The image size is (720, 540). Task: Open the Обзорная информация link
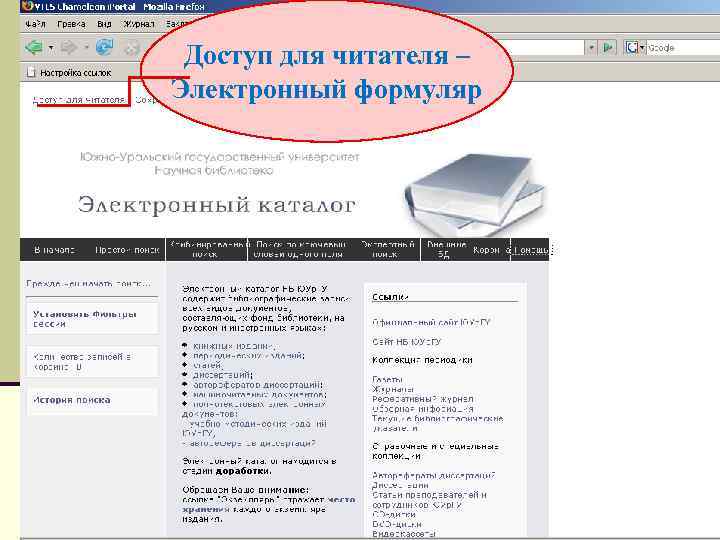422,409
